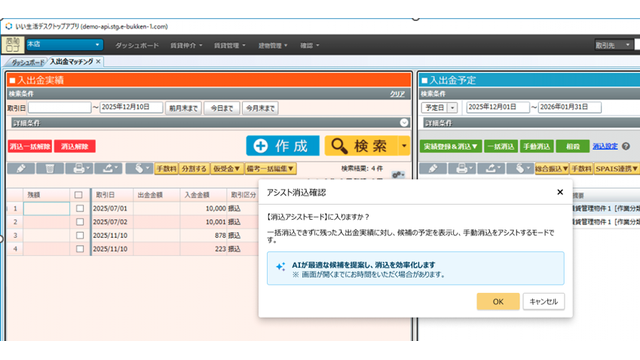The height and width of the screenshot is (360, 640).
Task: Open the printer icon menu in 入出金予定 toolbar
Action: (x=462, y=169)
